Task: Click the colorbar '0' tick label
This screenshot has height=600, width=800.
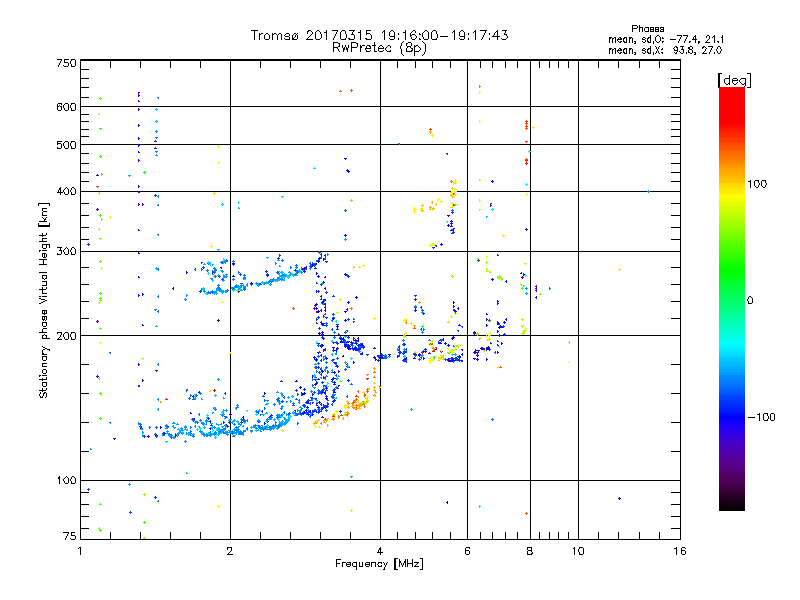Action: 750,300
